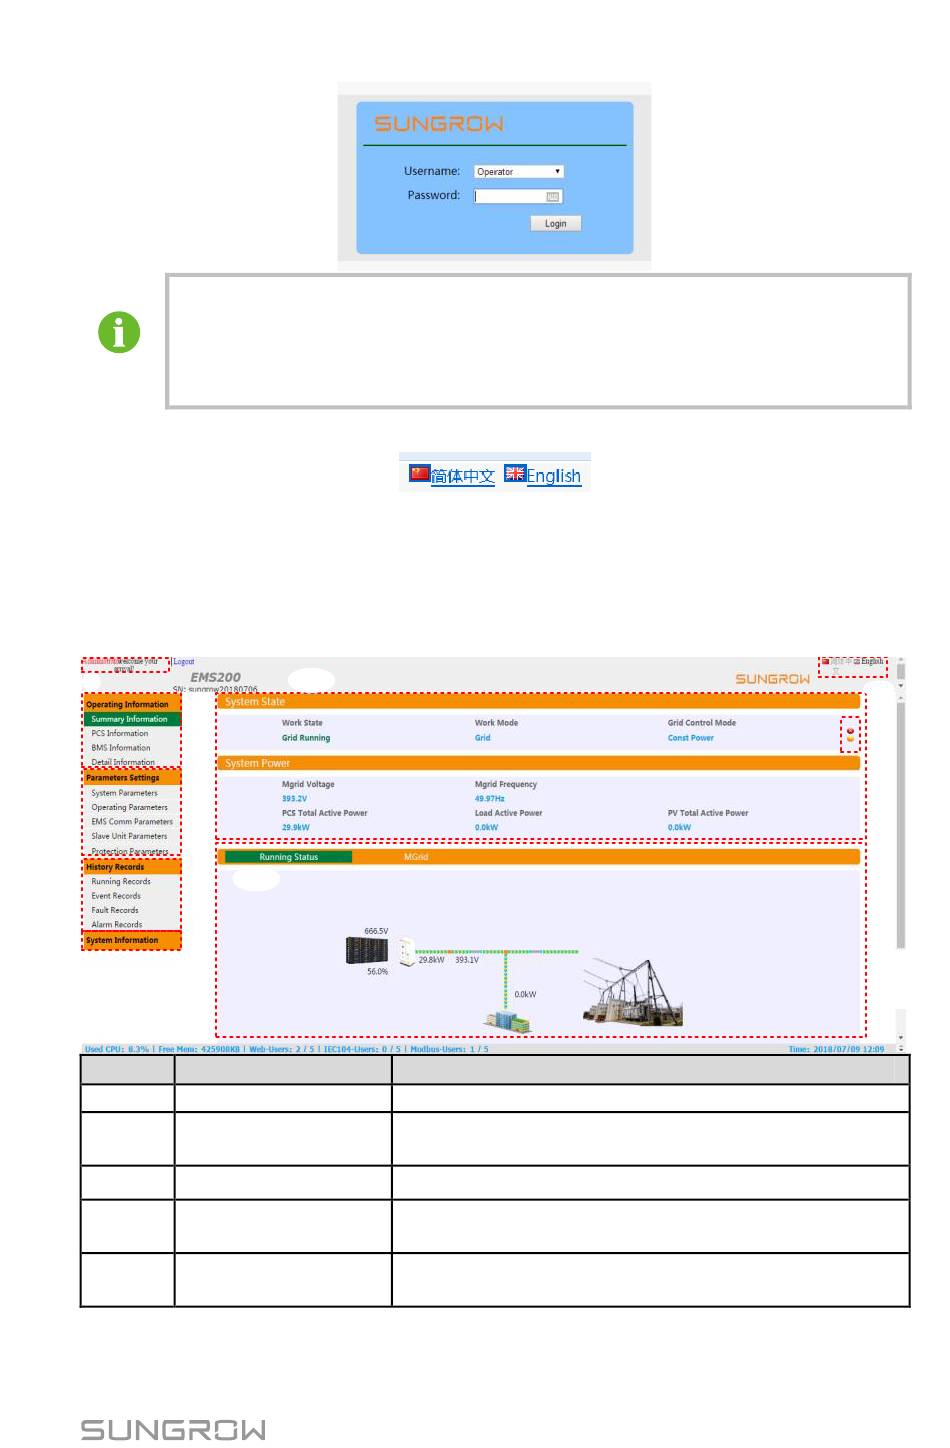Screen dimensions: 950x1448
Task: Click the UK flag icon
Action: point(515,473)
